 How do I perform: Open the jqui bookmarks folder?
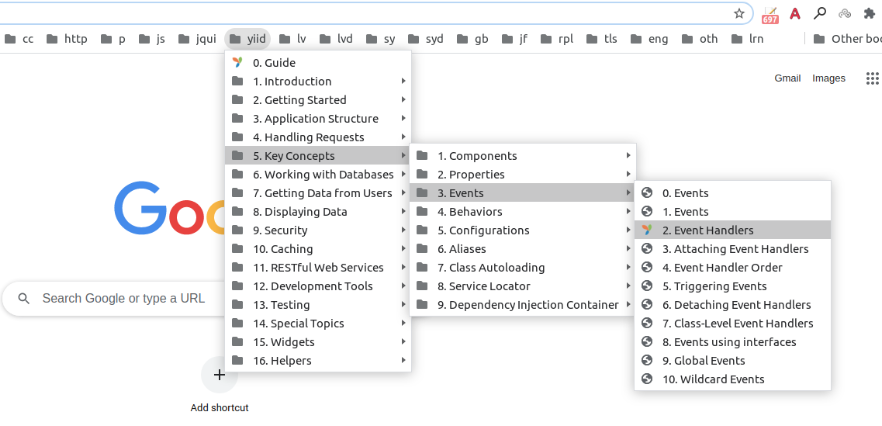tap(198, 39)
